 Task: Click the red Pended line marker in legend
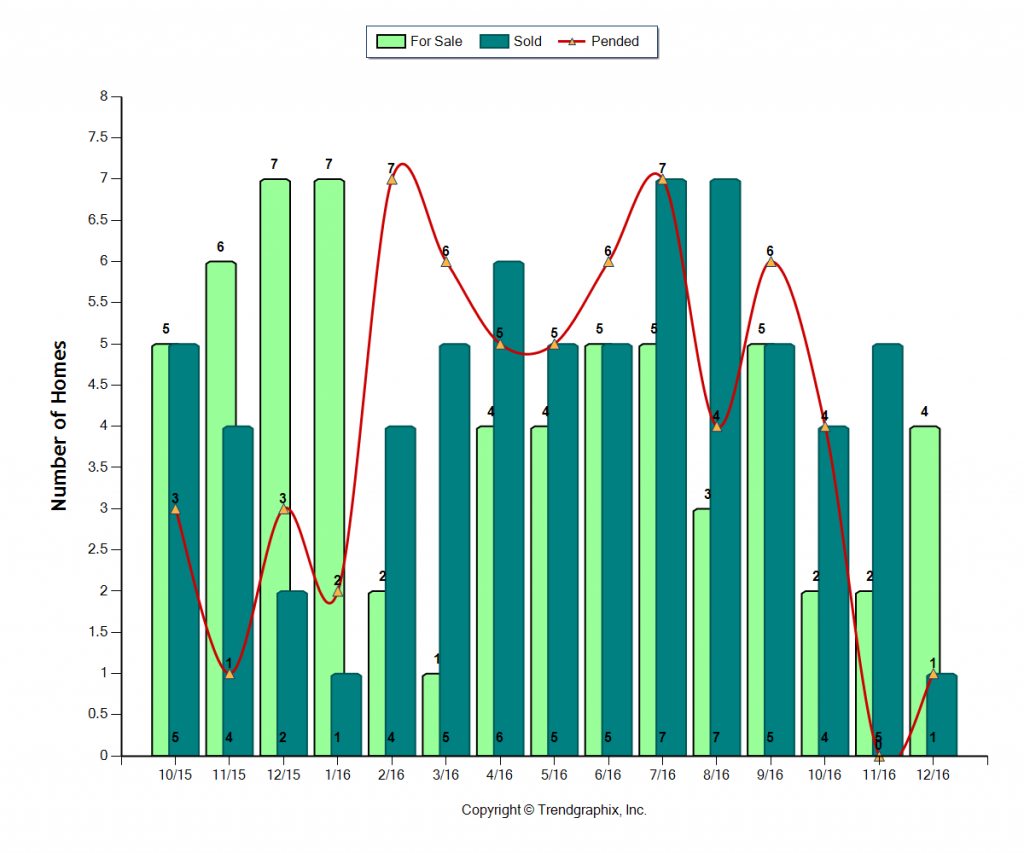pos(571,42)
